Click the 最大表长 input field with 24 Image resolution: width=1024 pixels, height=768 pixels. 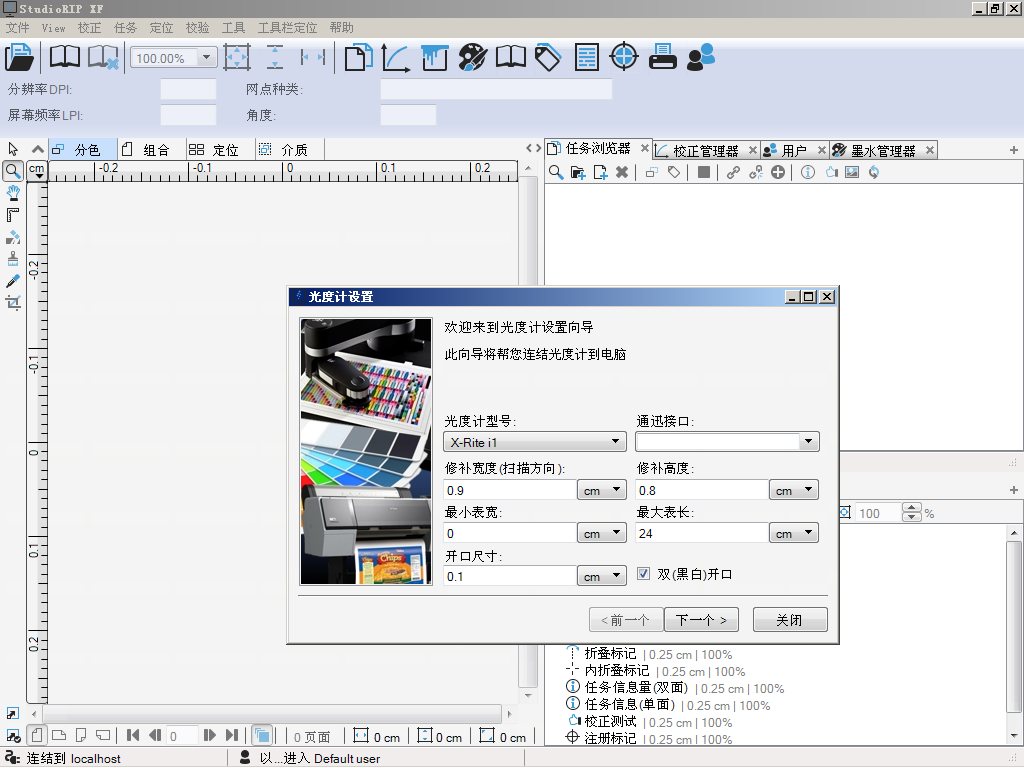701,533
